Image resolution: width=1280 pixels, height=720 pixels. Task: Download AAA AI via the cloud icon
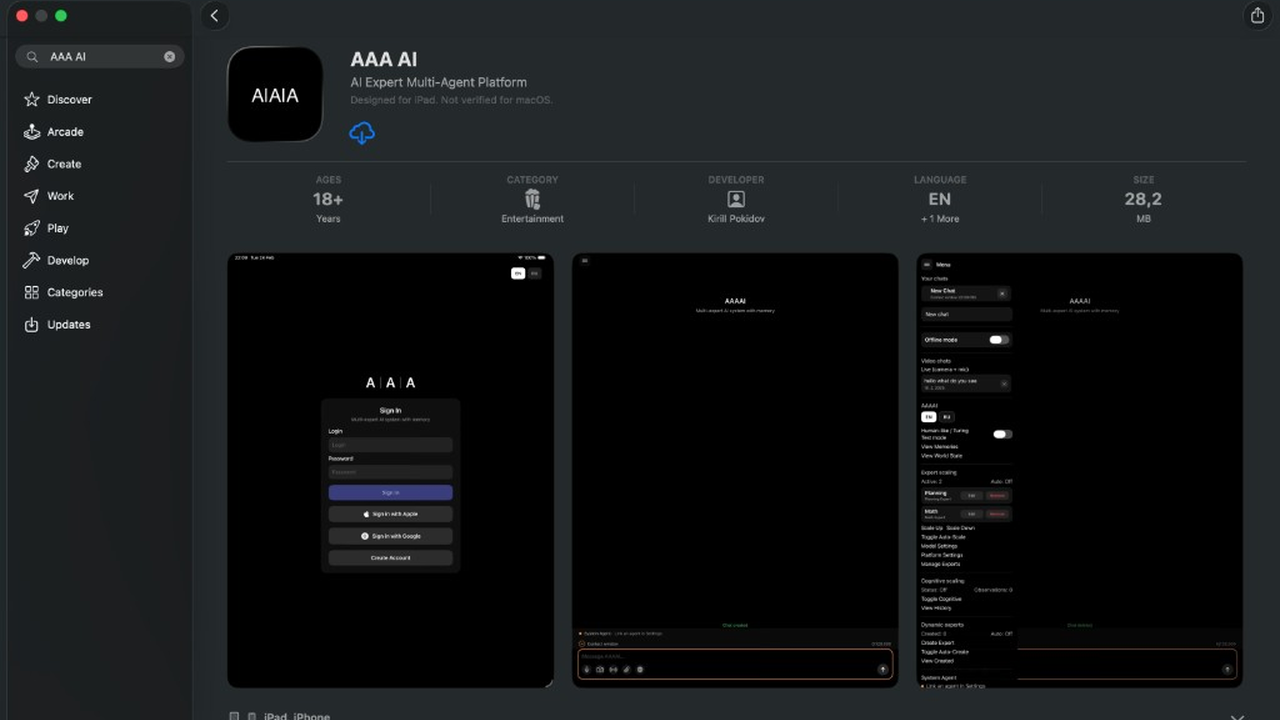pos(362,132)
